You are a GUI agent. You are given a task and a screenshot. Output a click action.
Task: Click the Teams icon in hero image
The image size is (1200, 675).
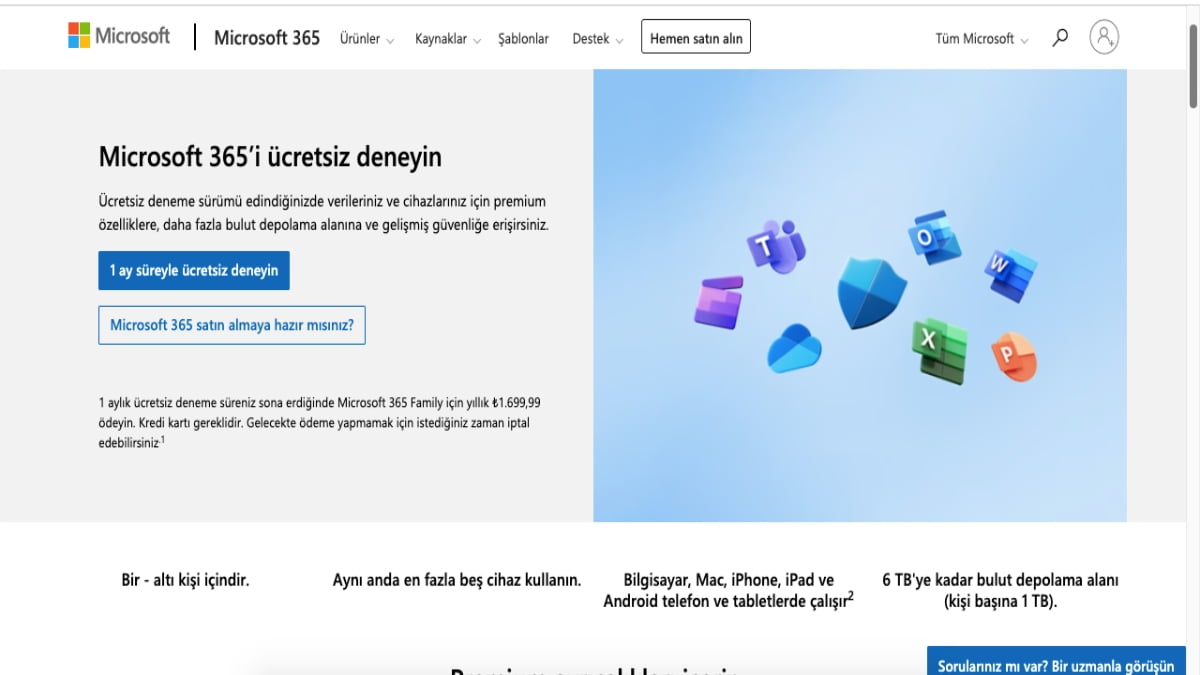[x=775, y=246]
